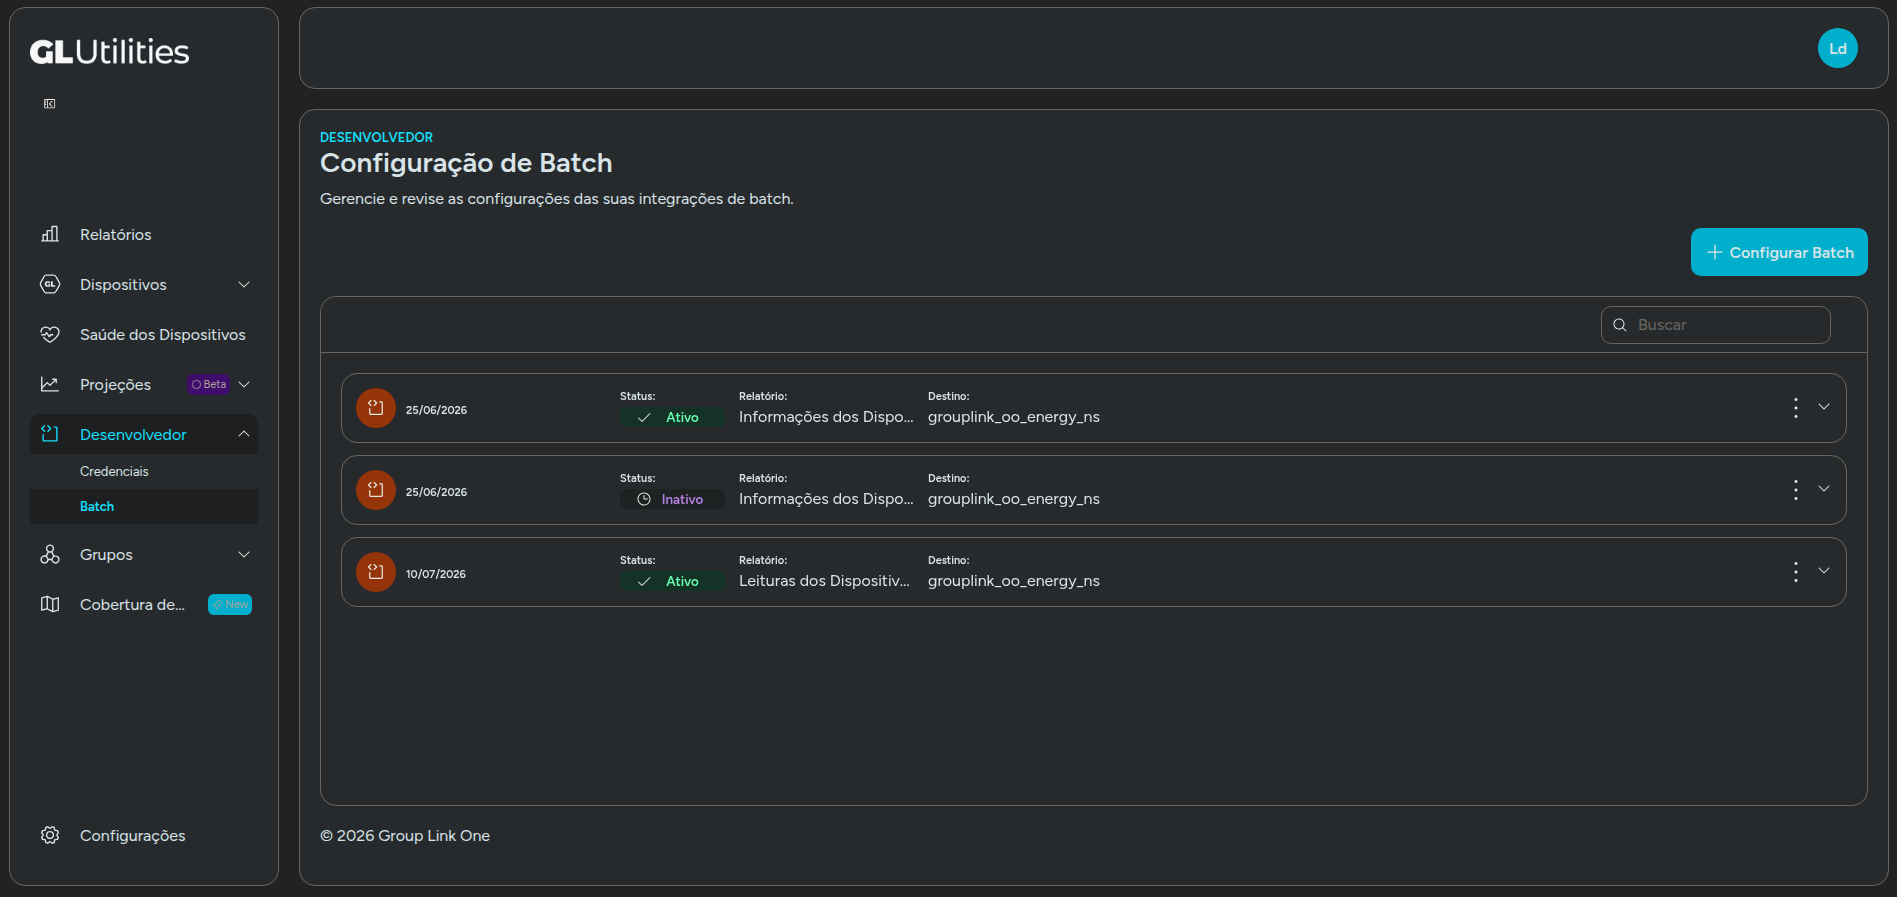Click Ativo badge of the 10/07/2026 row

pyautogui.click(x=672, y=581)
